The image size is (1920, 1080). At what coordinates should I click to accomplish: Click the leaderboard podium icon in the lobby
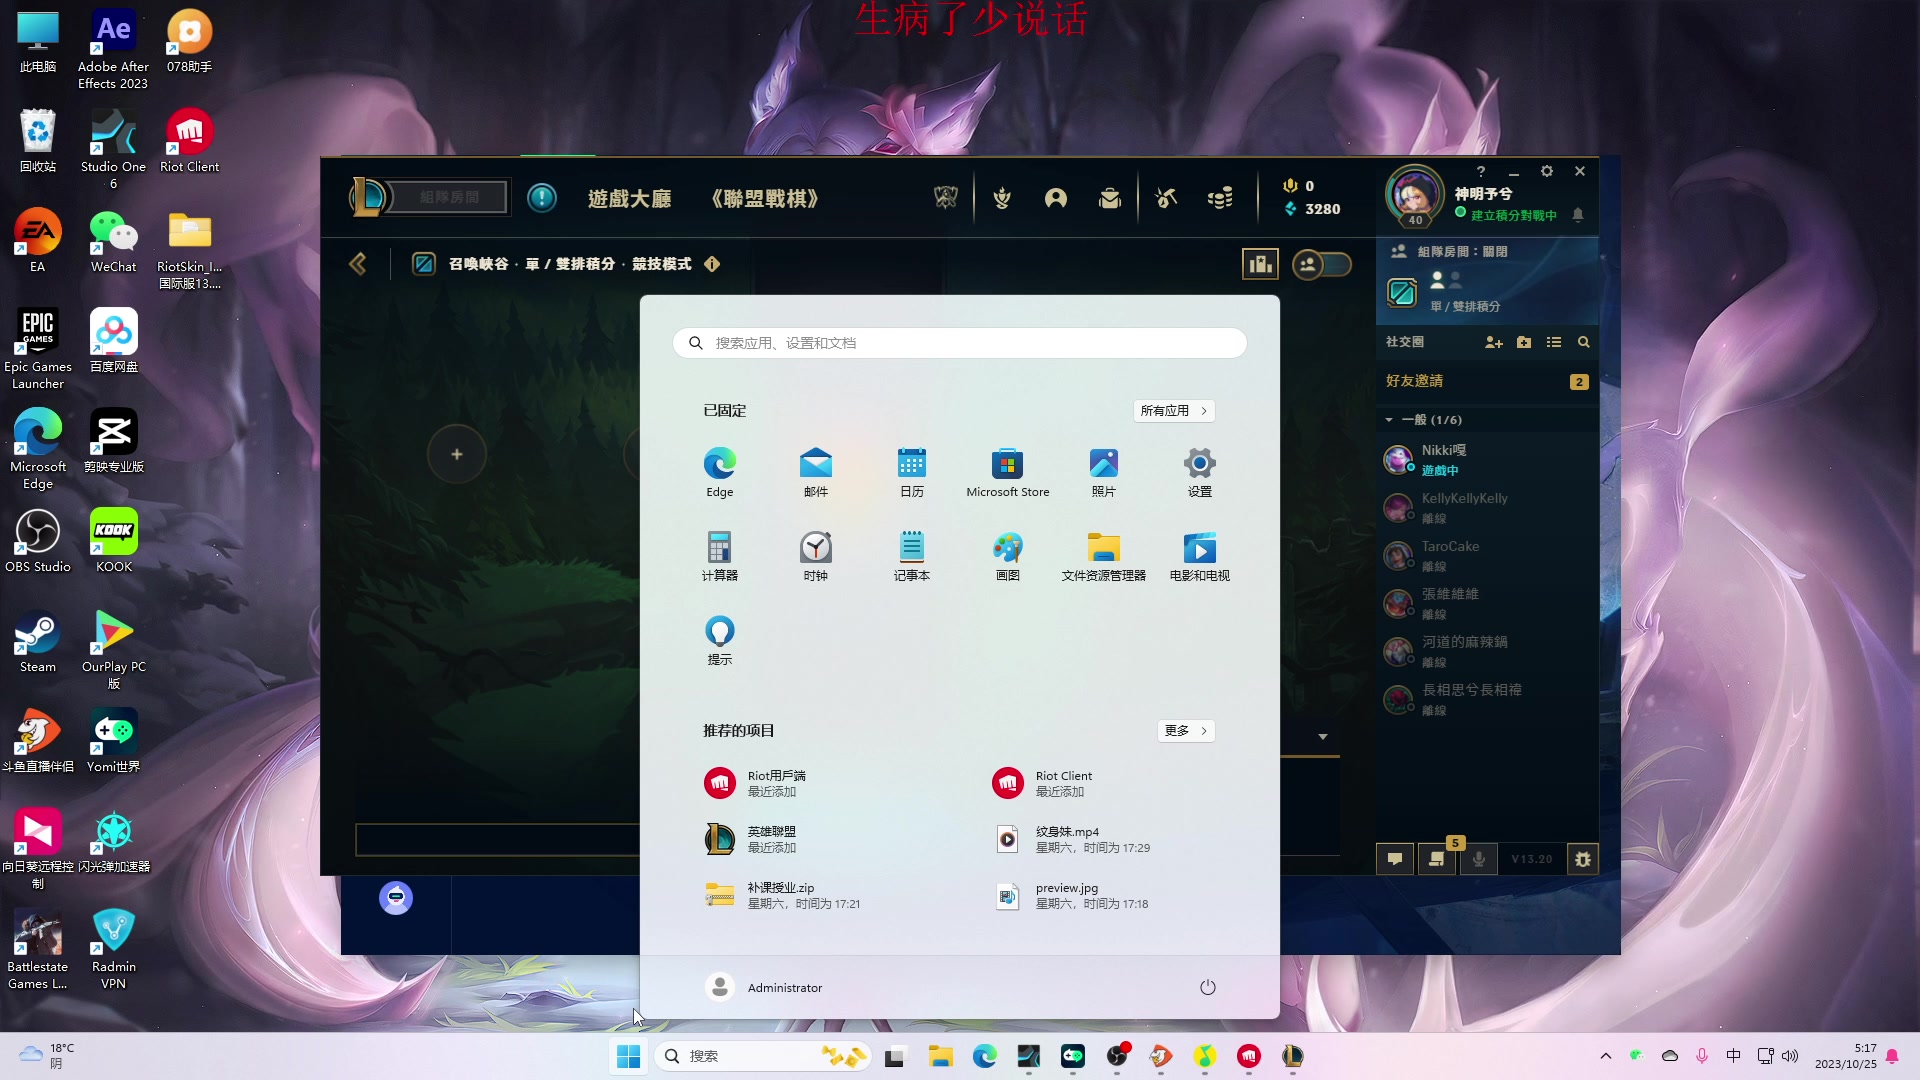(x=1260, y=264)
